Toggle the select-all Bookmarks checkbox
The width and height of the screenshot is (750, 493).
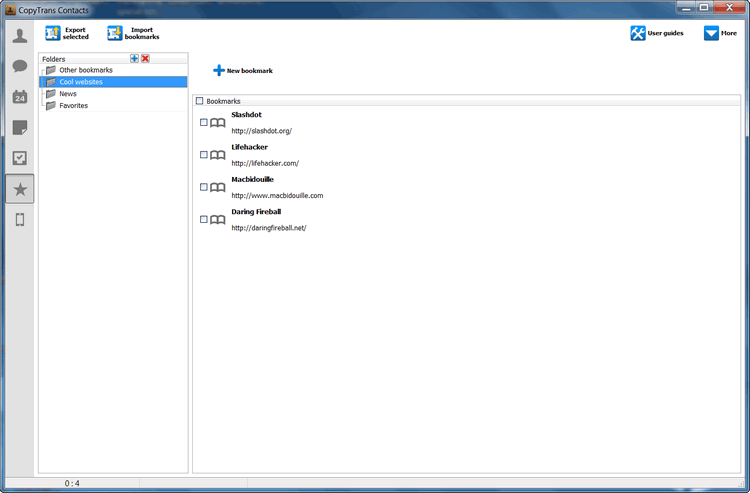(199, 101)
